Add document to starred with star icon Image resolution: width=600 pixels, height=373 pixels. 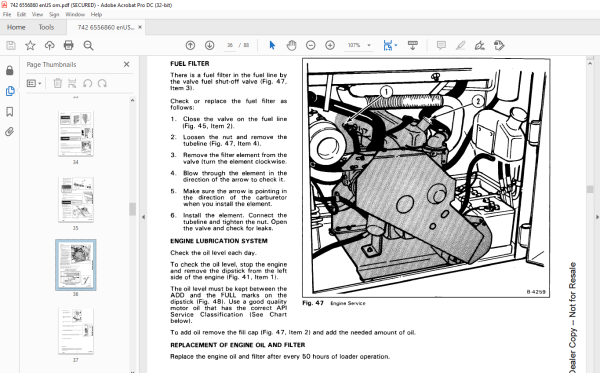point(30,46)
